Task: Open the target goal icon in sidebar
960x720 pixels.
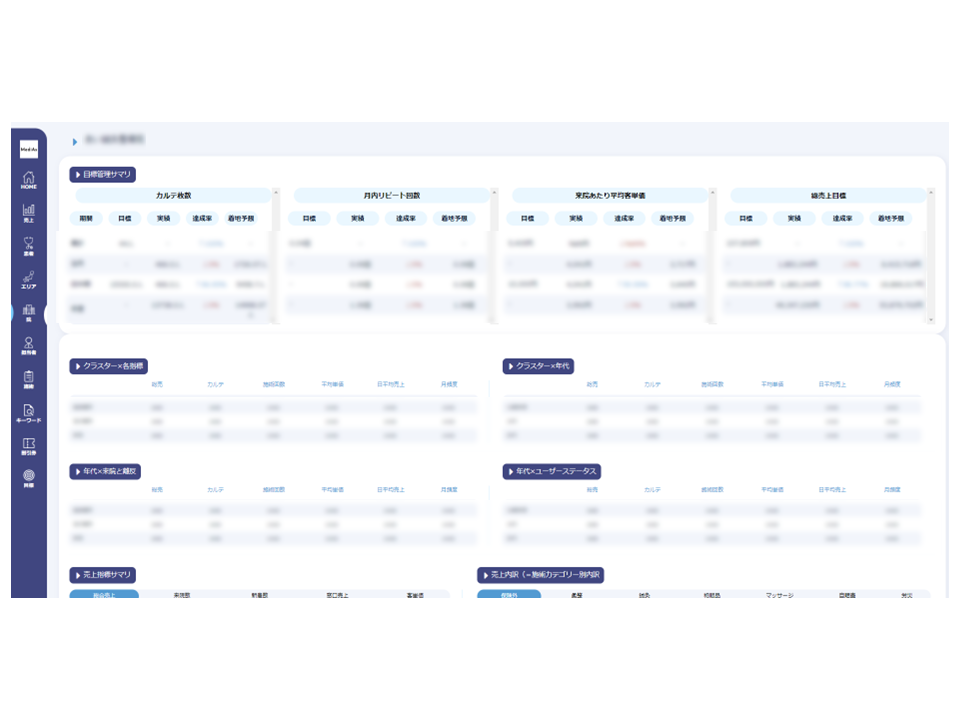Action: (28, 477)
